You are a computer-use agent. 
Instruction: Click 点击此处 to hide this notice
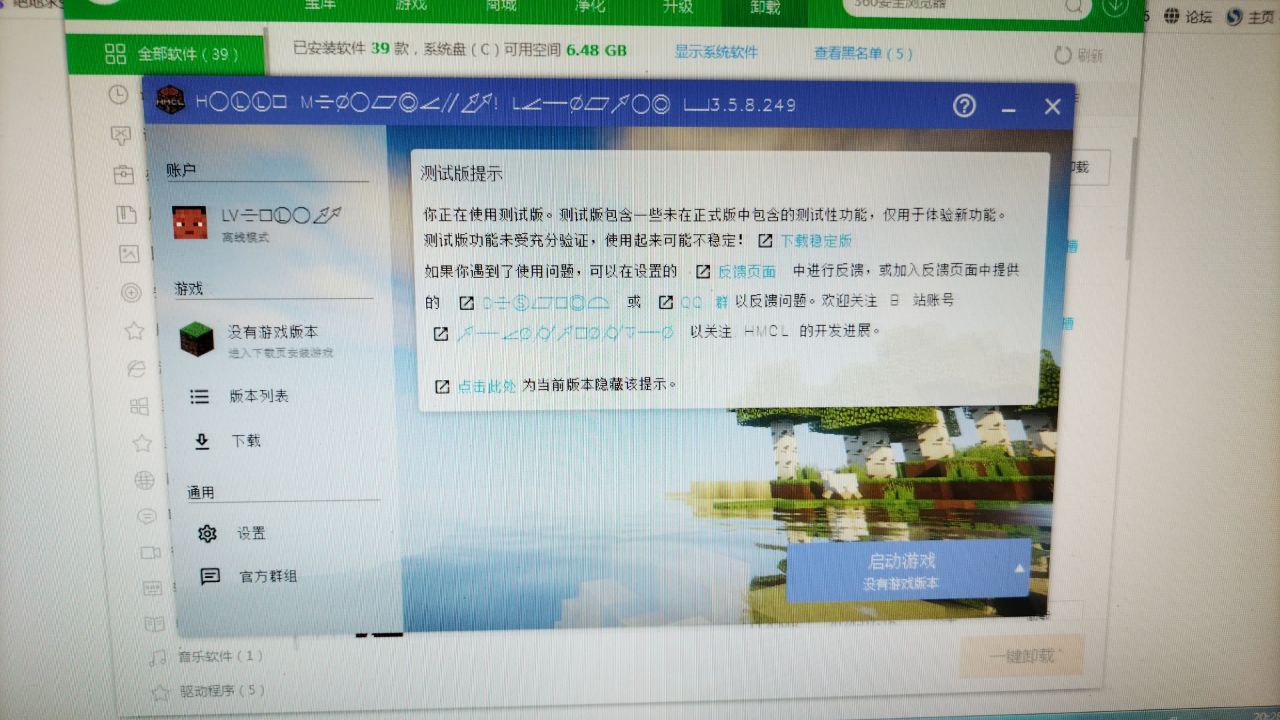point(487,386)
